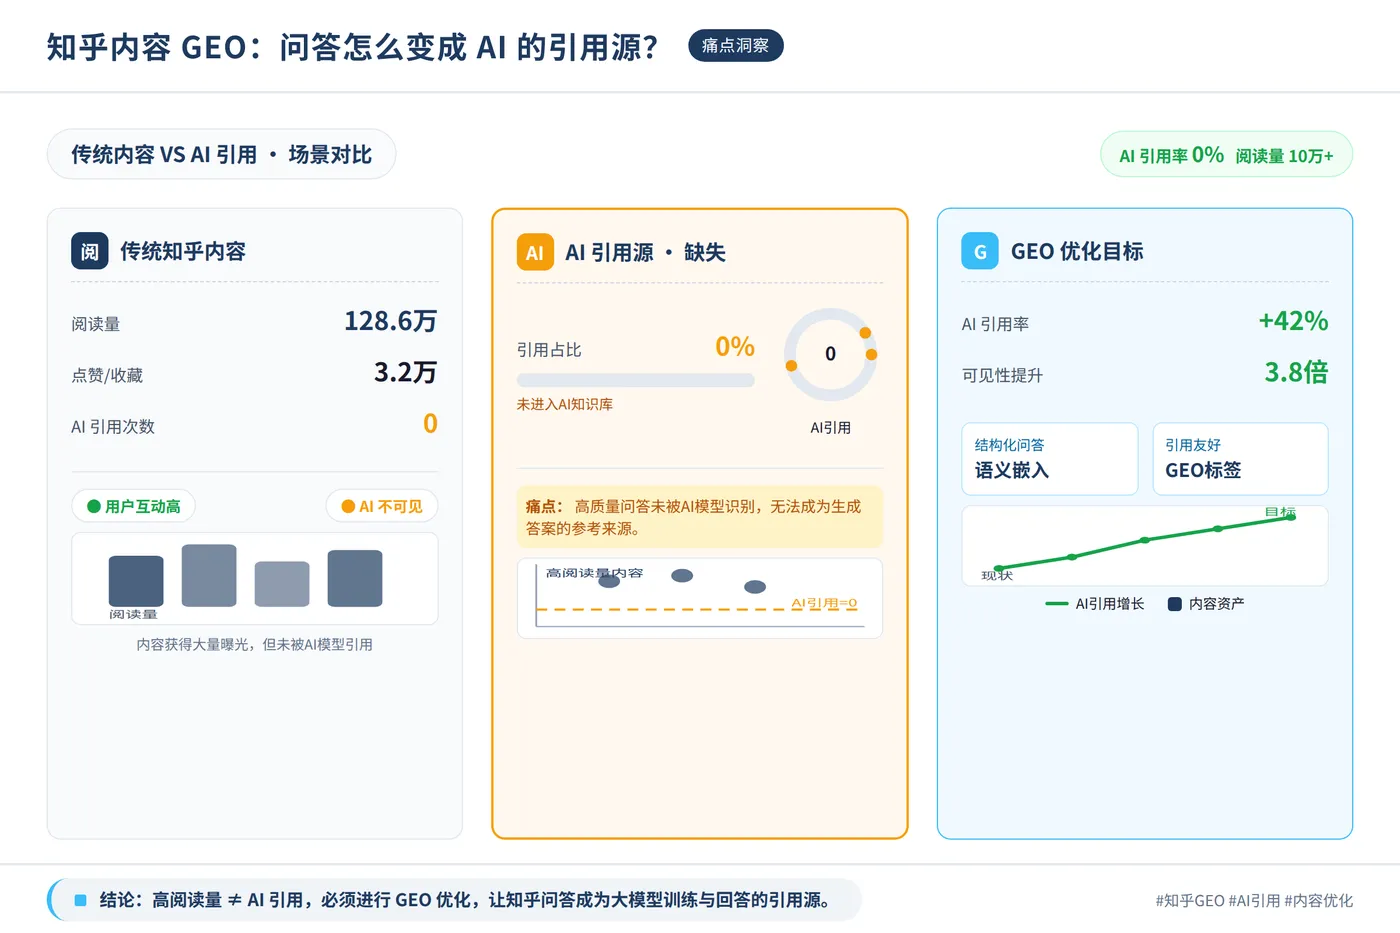This screenshot has height=933, width=1400.
Task: Click the 阅 icon beside 传统知乎内容
Action: [89, 251]
